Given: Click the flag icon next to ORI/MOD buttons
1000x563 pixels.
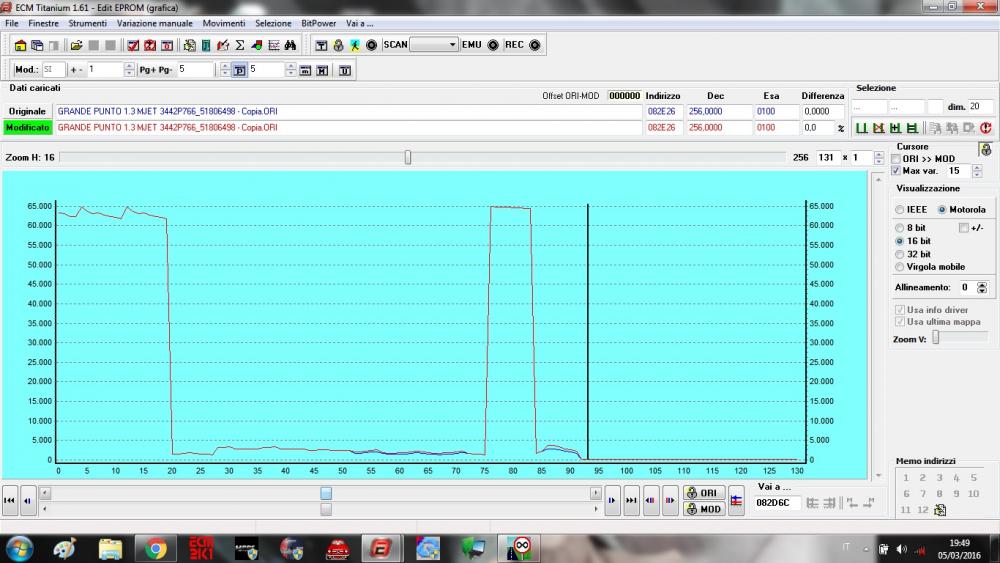Looking at the screenshot, I should click(736, 501).
